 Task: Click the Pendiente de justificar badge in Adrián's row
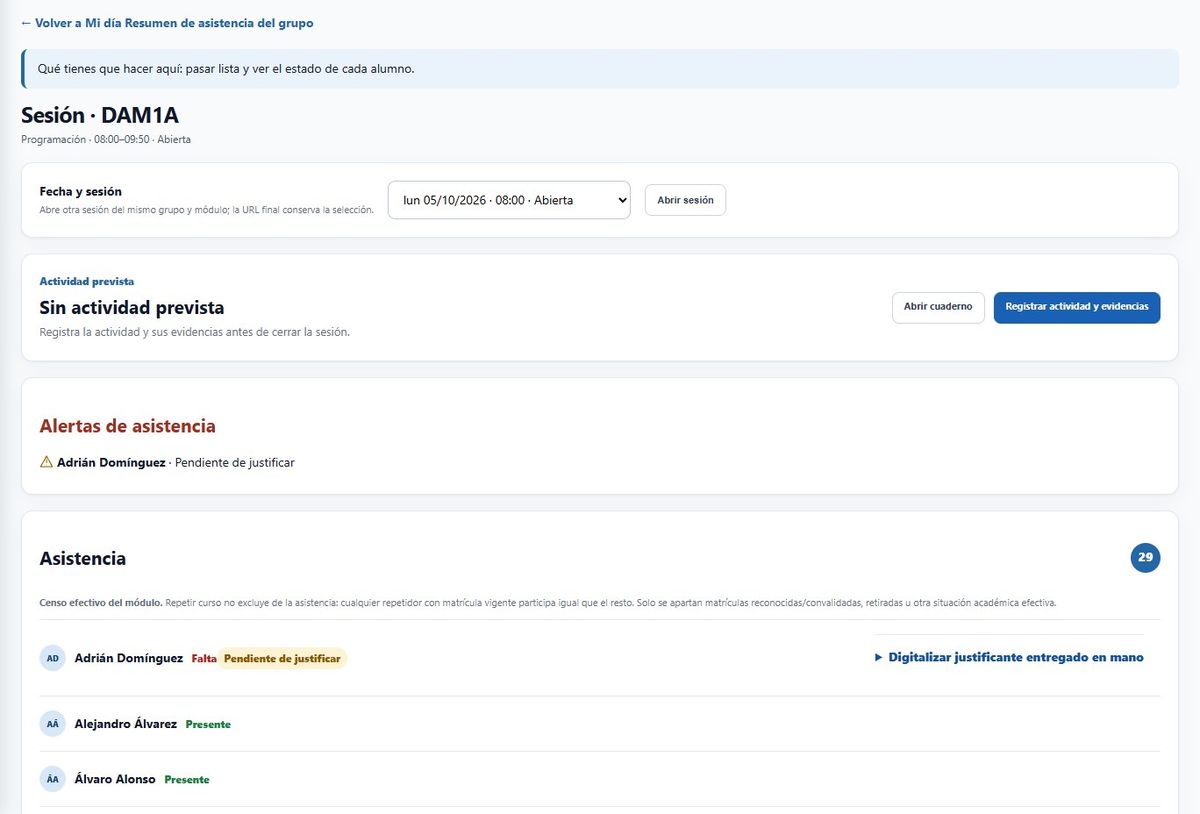point(282,658)
